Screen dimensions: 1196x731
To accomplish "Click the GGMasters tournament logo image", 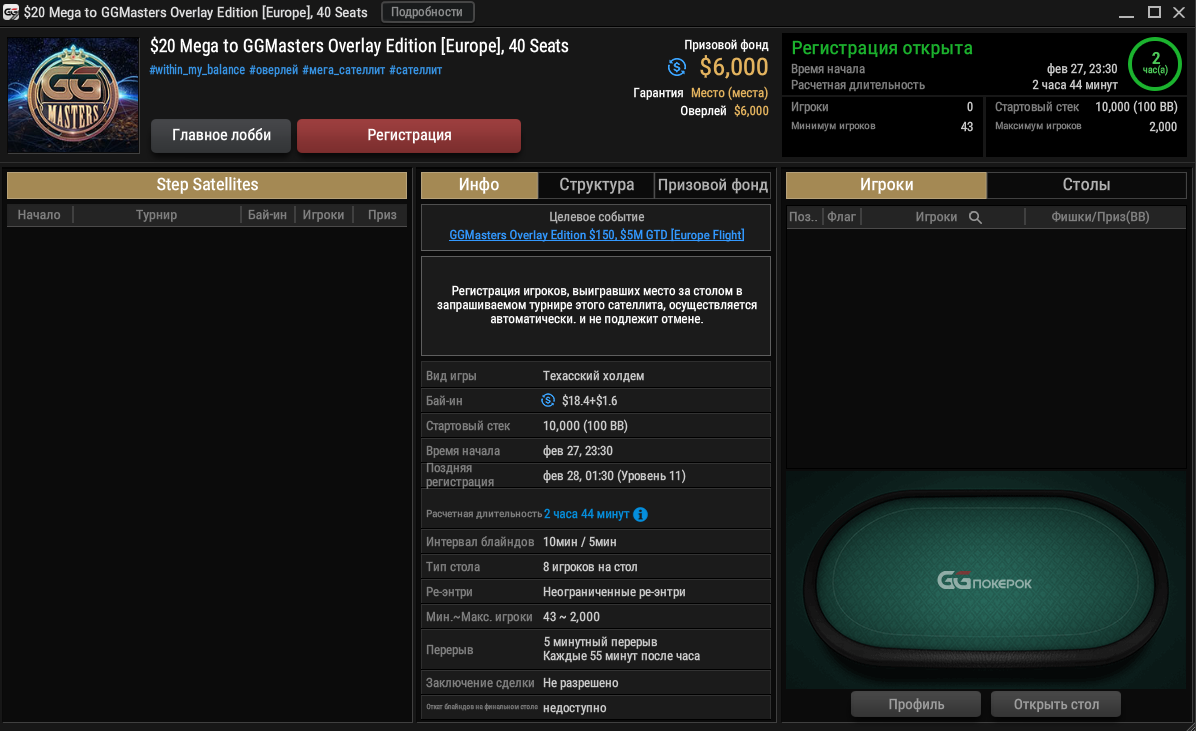I will point(73,95).
